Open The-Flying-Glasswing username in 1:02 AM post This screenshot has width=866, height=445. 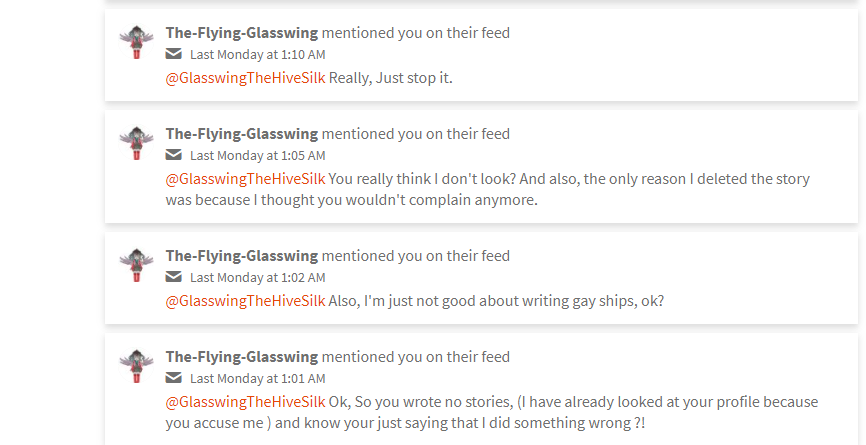(241, 256)
